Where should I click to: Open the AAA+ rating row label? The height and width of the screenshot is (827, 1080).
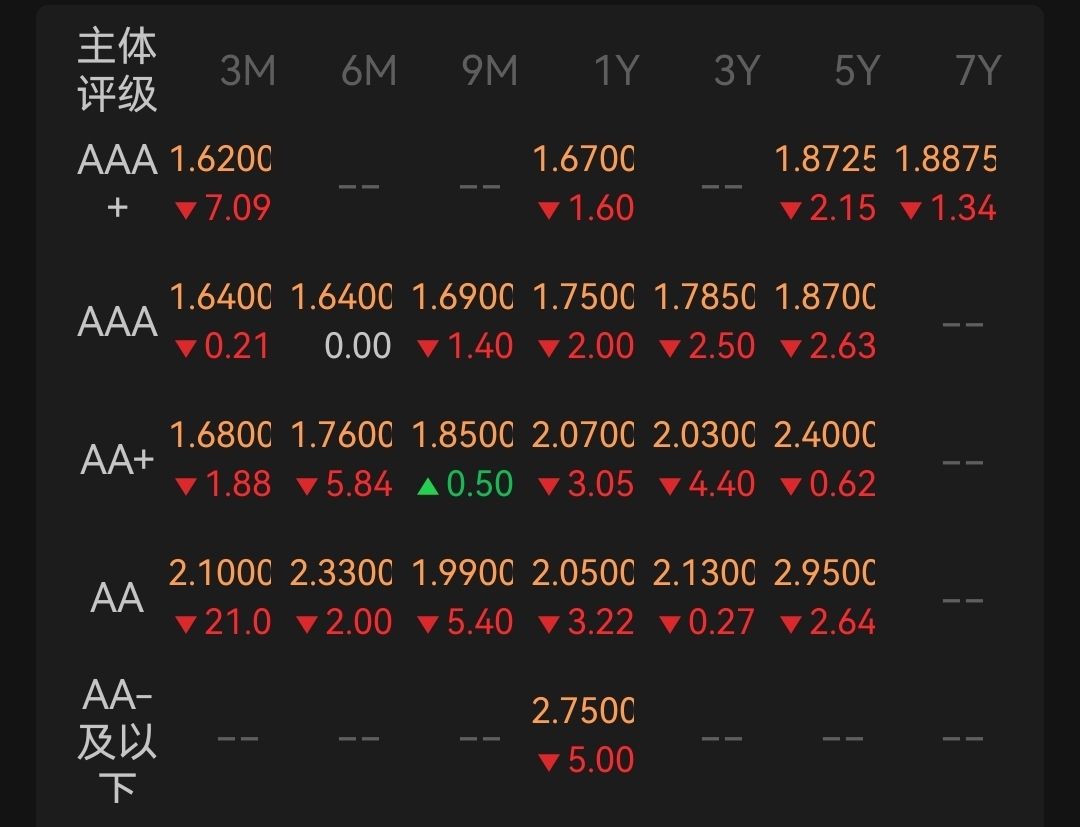point(117,183)
